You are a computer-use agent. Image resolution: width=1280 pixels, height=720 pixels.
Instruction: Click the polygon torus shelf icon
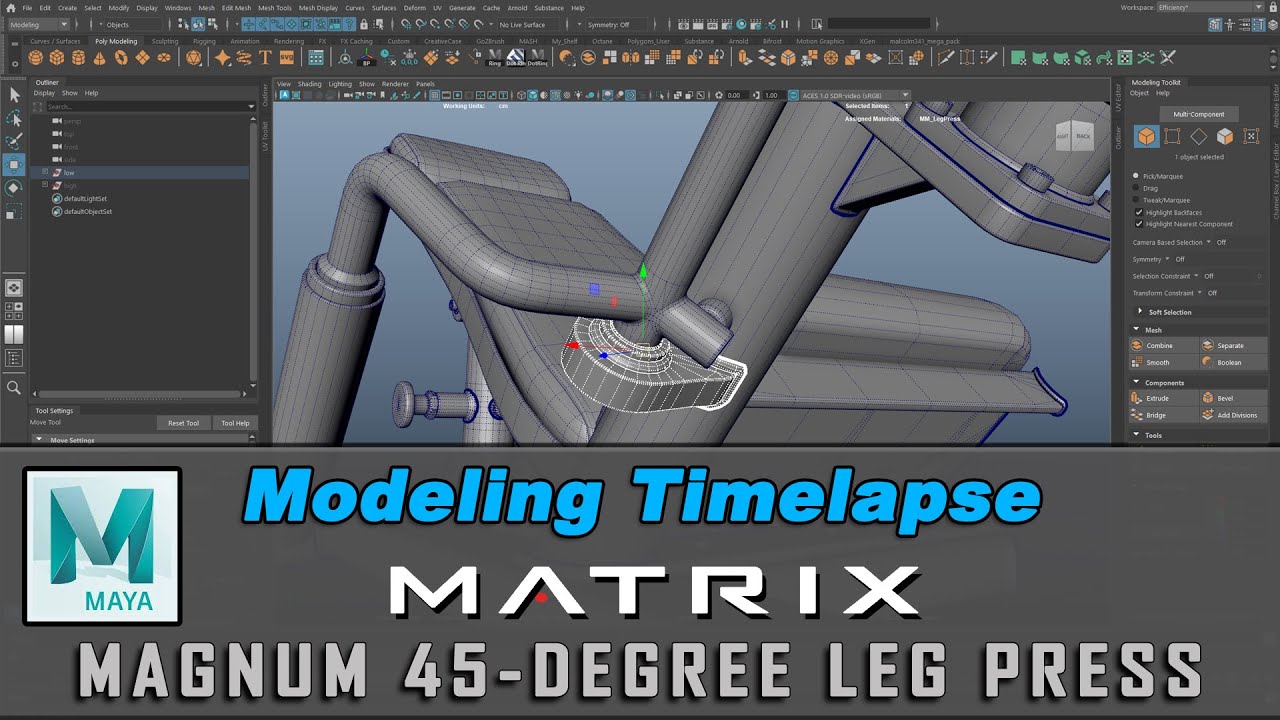121,58
